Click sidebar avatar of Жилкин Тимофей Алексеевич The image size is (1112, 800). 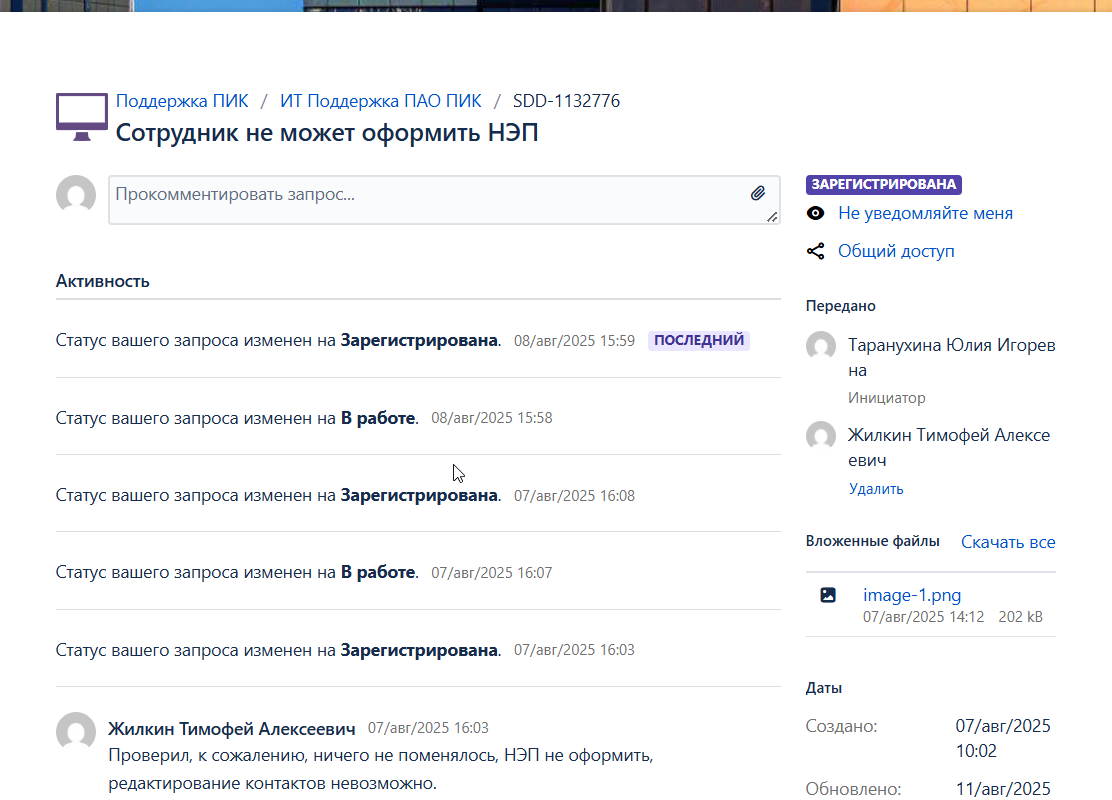821,436
